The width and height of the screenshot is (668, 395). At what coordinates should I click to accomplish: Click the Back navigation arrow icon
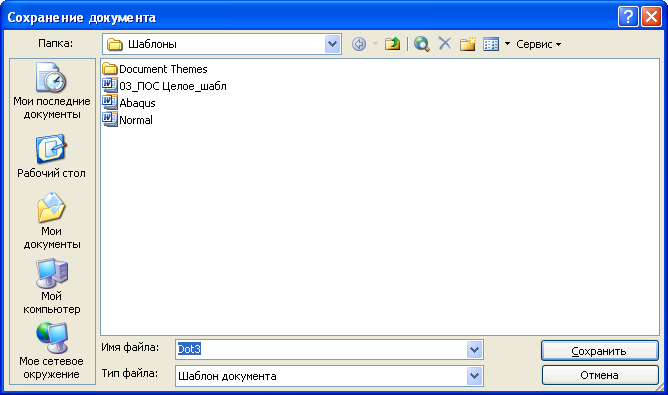click(359, 44)
